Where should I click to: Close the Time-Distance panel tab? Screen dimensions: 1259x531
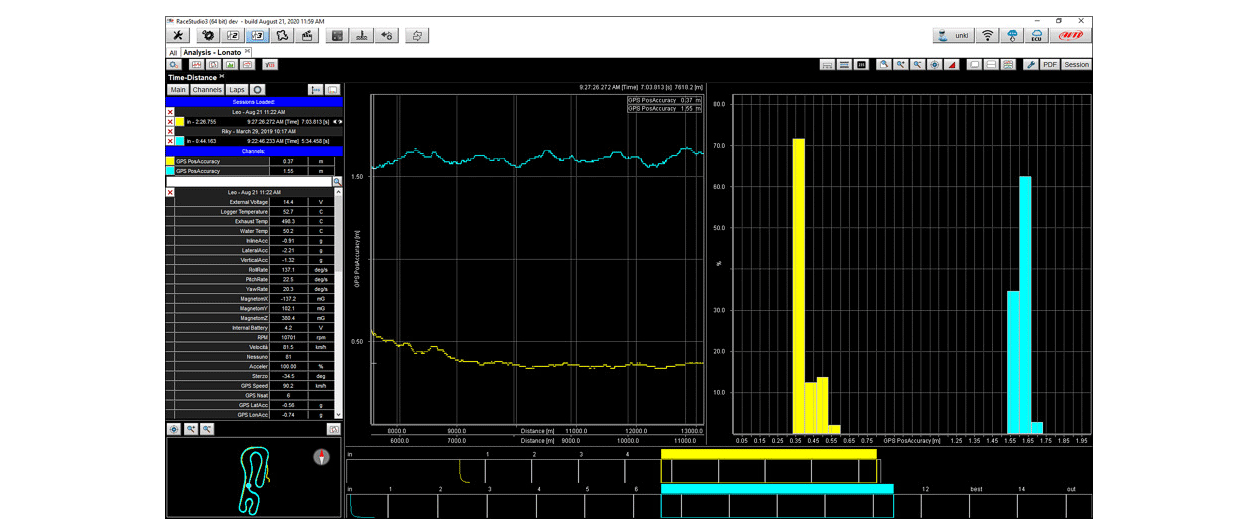click(222, 76)
